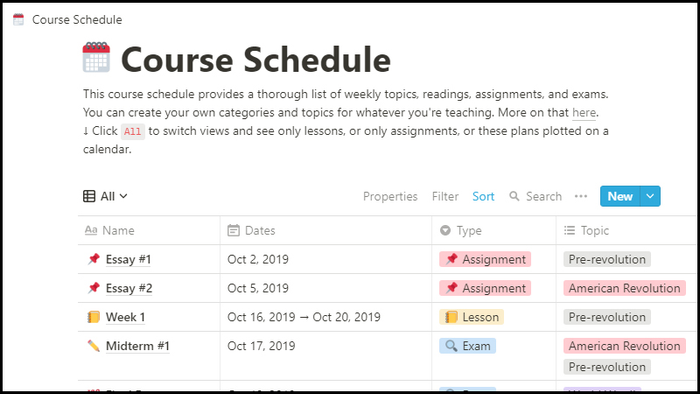The width and height of the screenshot is (700, 394).
Task: Click the pink Assignment tag in Essay #2 row
Action: pos(485,288)
